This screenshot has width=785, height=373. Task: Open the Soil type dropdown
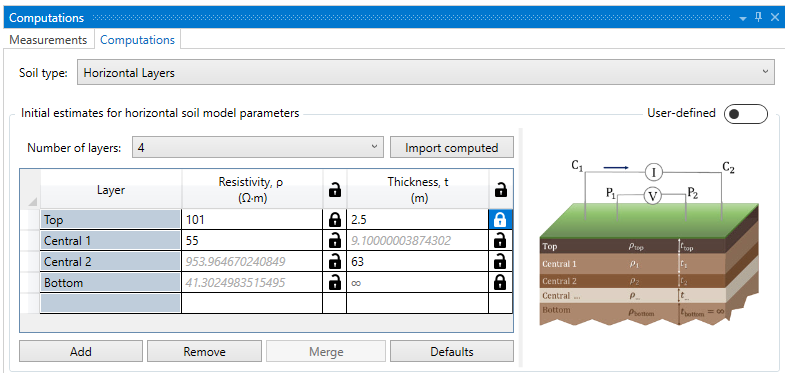pos(425,73)
